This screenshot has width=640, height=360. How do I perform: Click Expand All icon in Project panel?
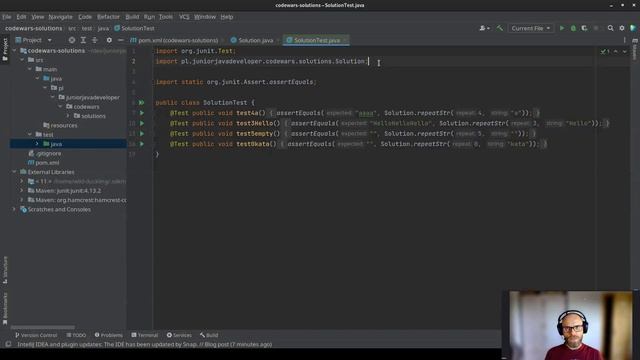point(83,40)
